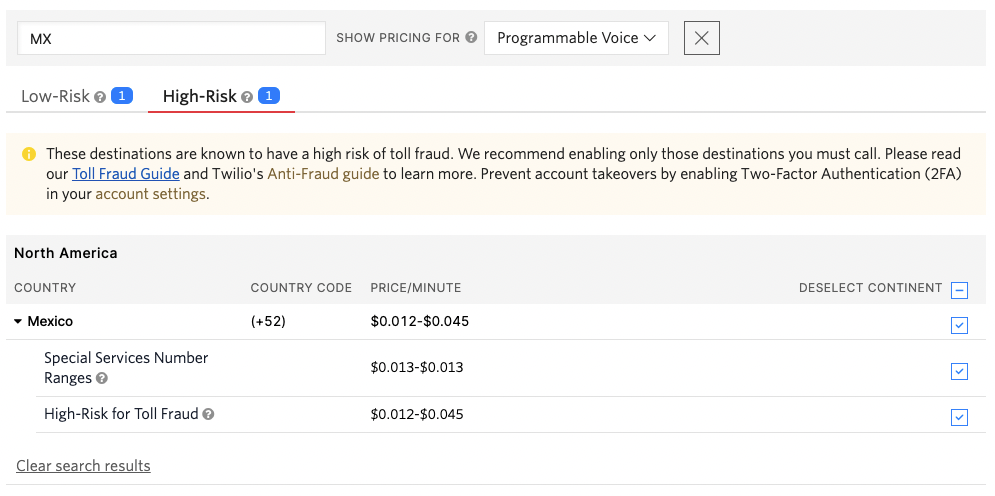Viewport: 995px width, 496px height.
Task: Click the X clear search button
Action: [x=702, y=38]
